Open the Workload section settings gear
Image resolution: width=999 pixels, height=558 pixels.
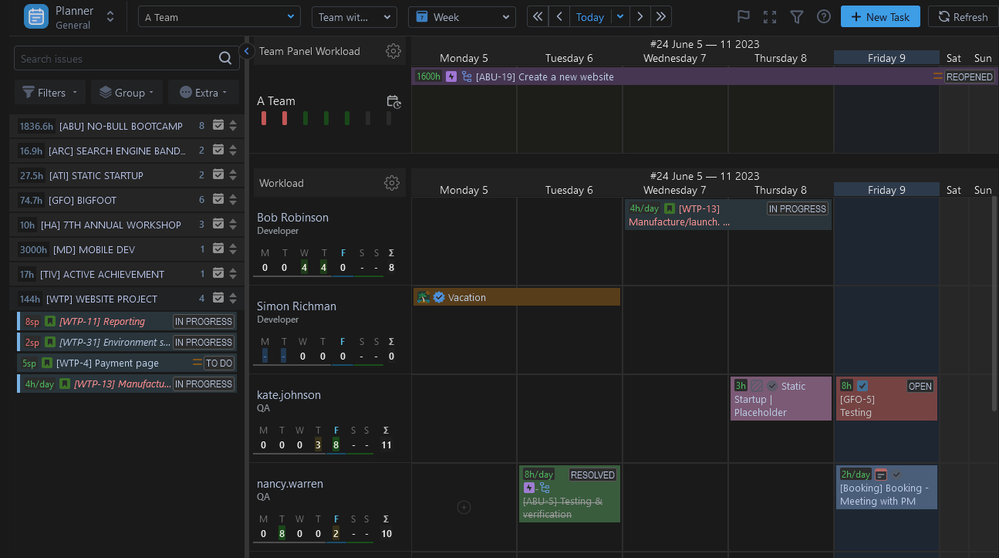coord(392,183)
